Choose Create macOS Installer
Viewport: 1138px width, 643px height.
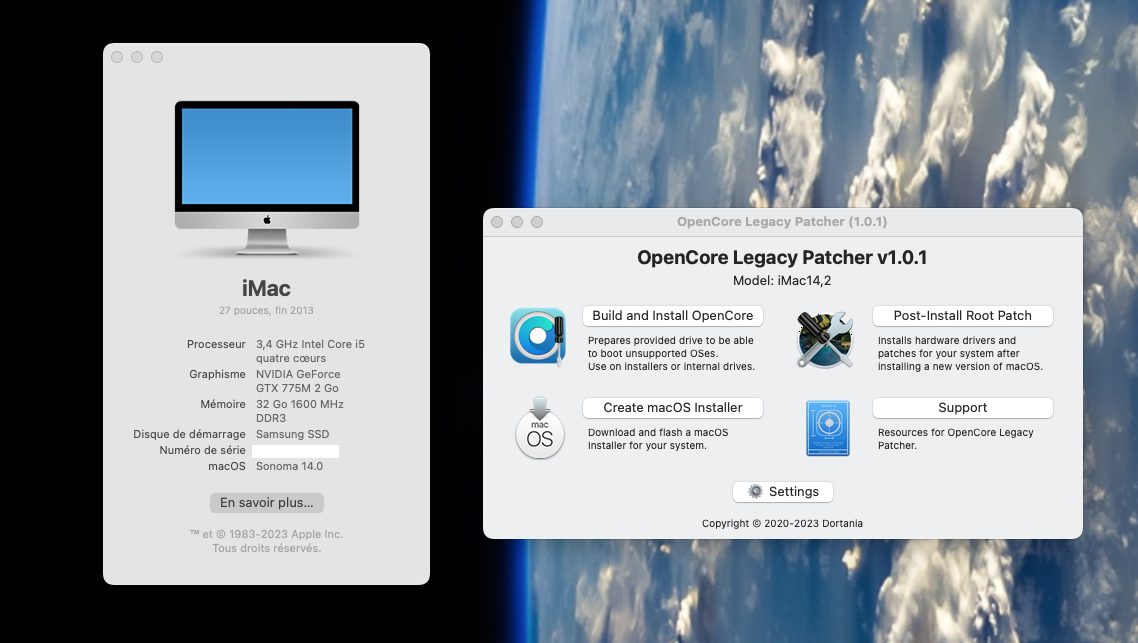click(x=673, y=408)
